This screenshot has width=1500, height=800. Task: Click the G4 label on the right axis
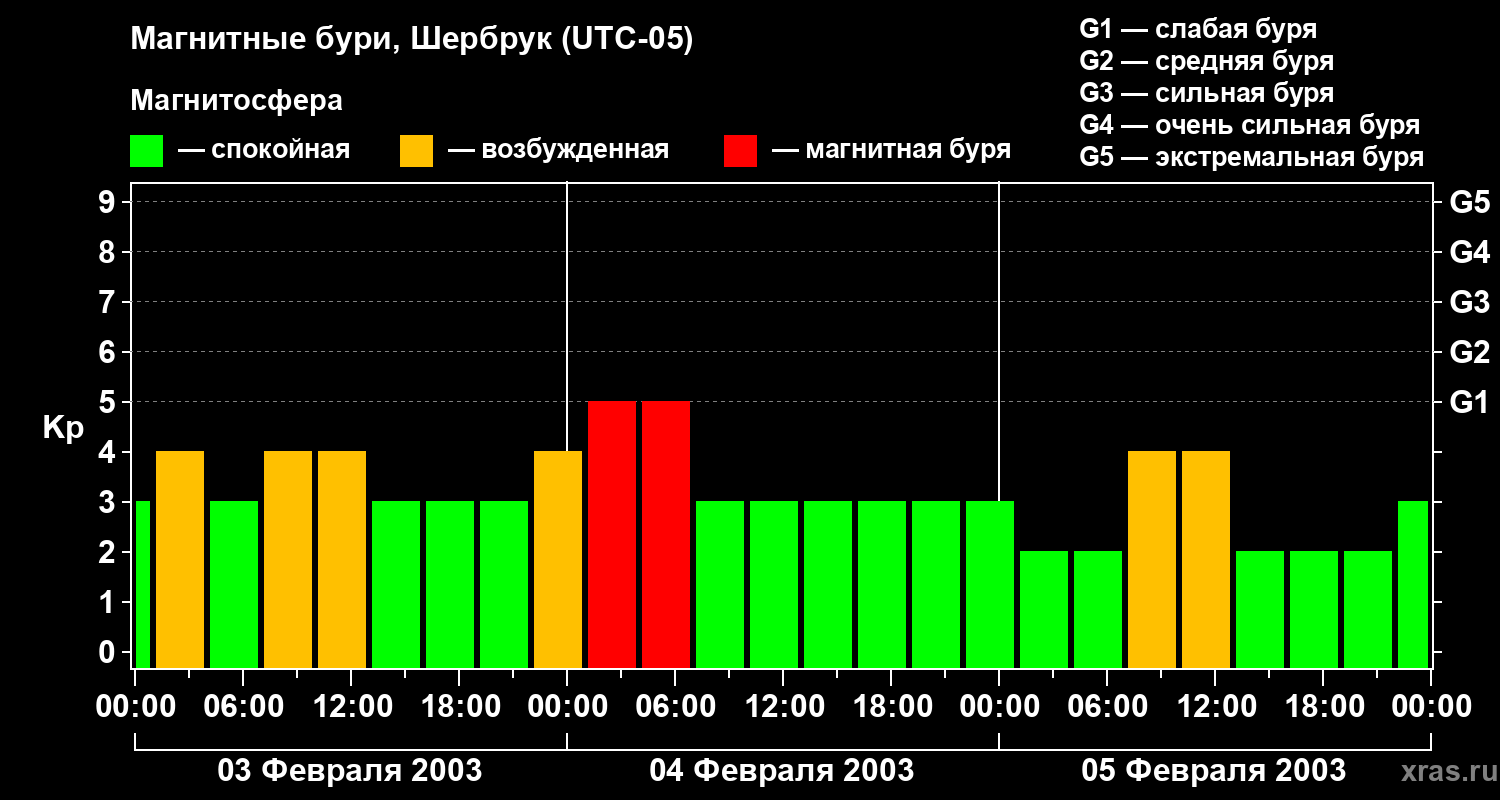click(1469, 252)
